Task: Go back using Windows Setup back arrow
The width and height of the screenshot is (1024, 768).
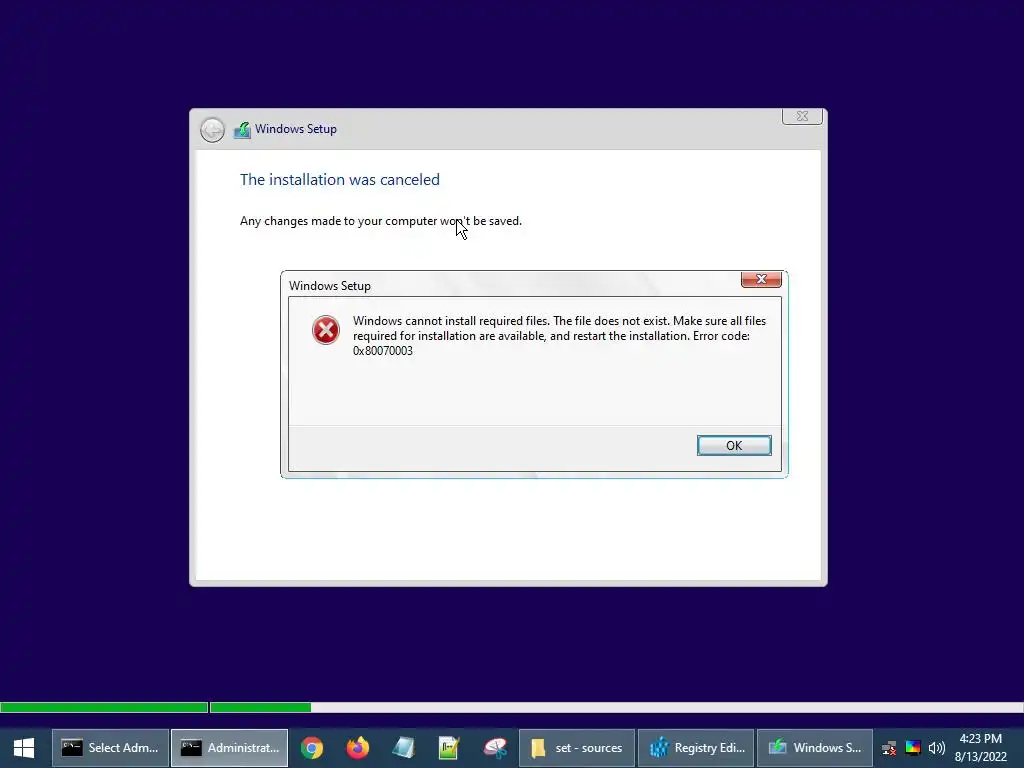Action: pyautogui.click(x=212, y=130)
